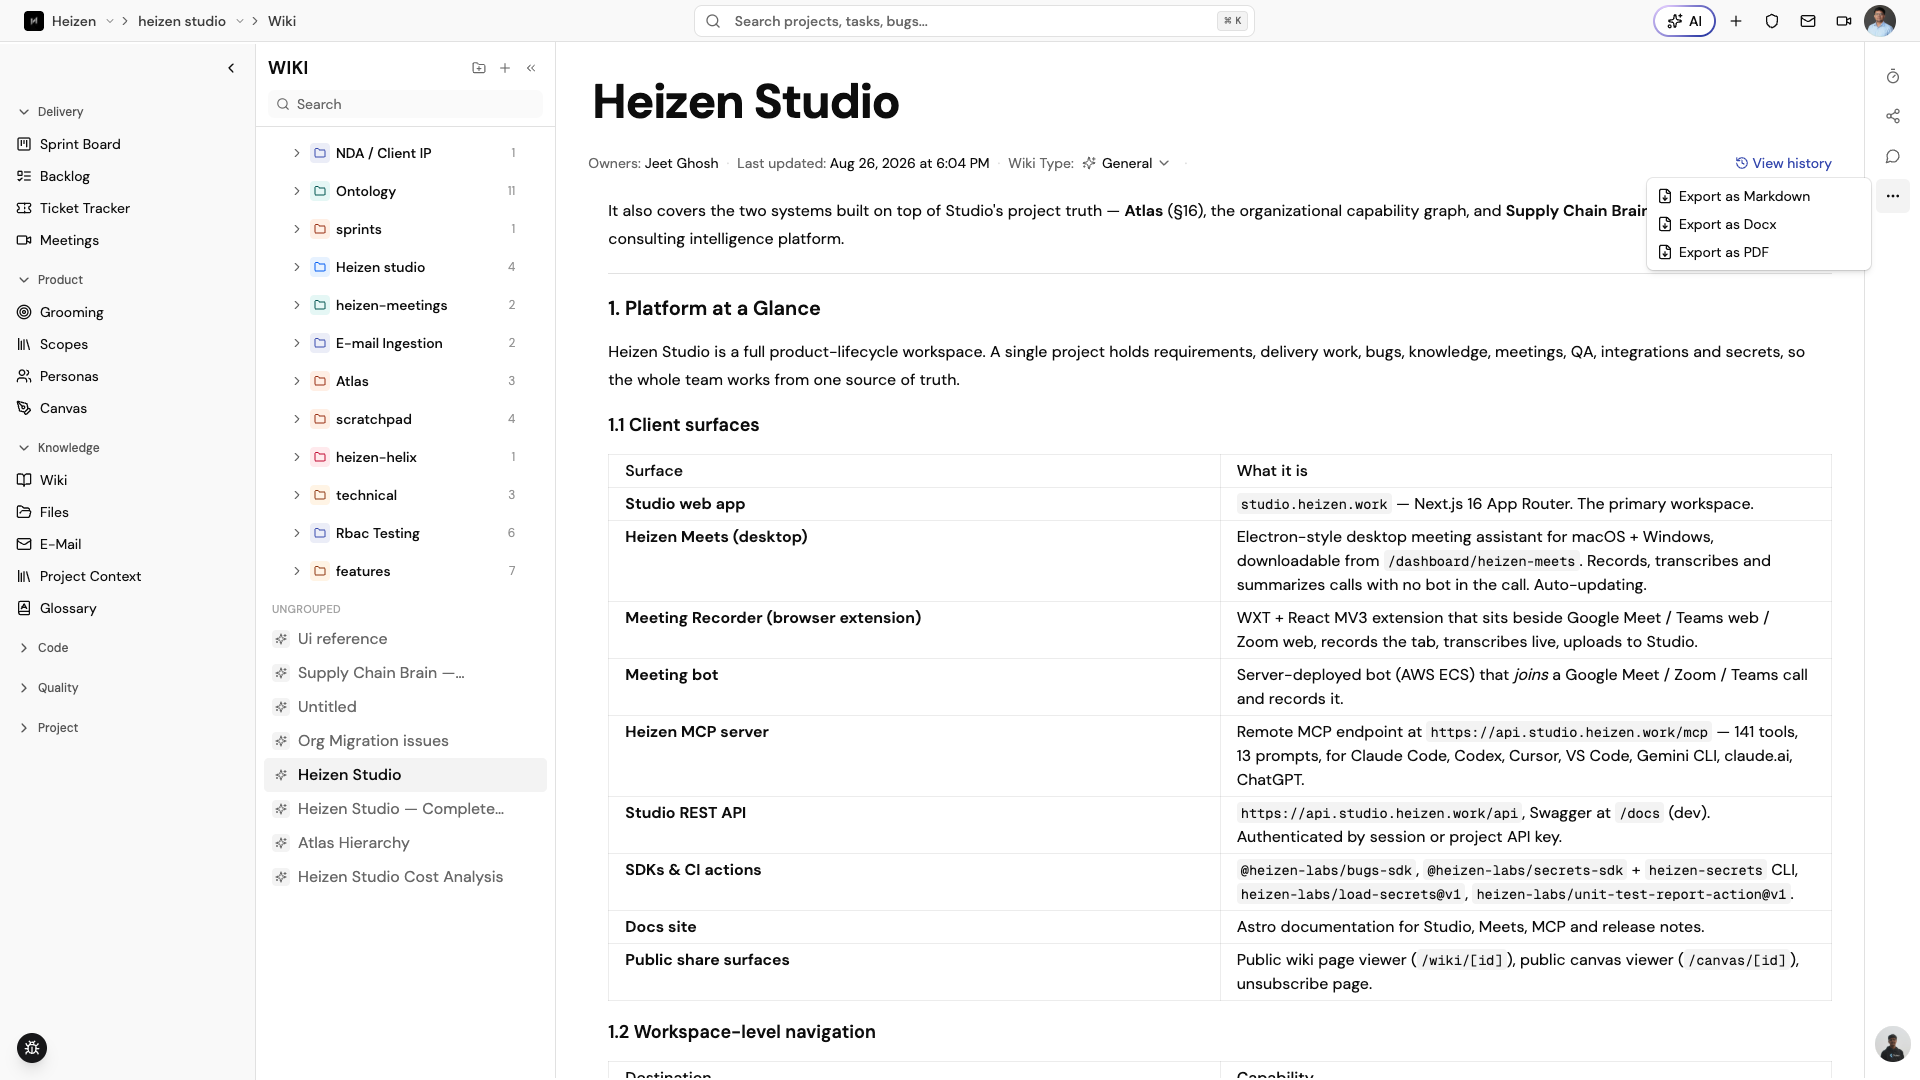Select Export as PDF
The height and width of the screenshot is (1080, 1920).
(x=1758, y=252)
